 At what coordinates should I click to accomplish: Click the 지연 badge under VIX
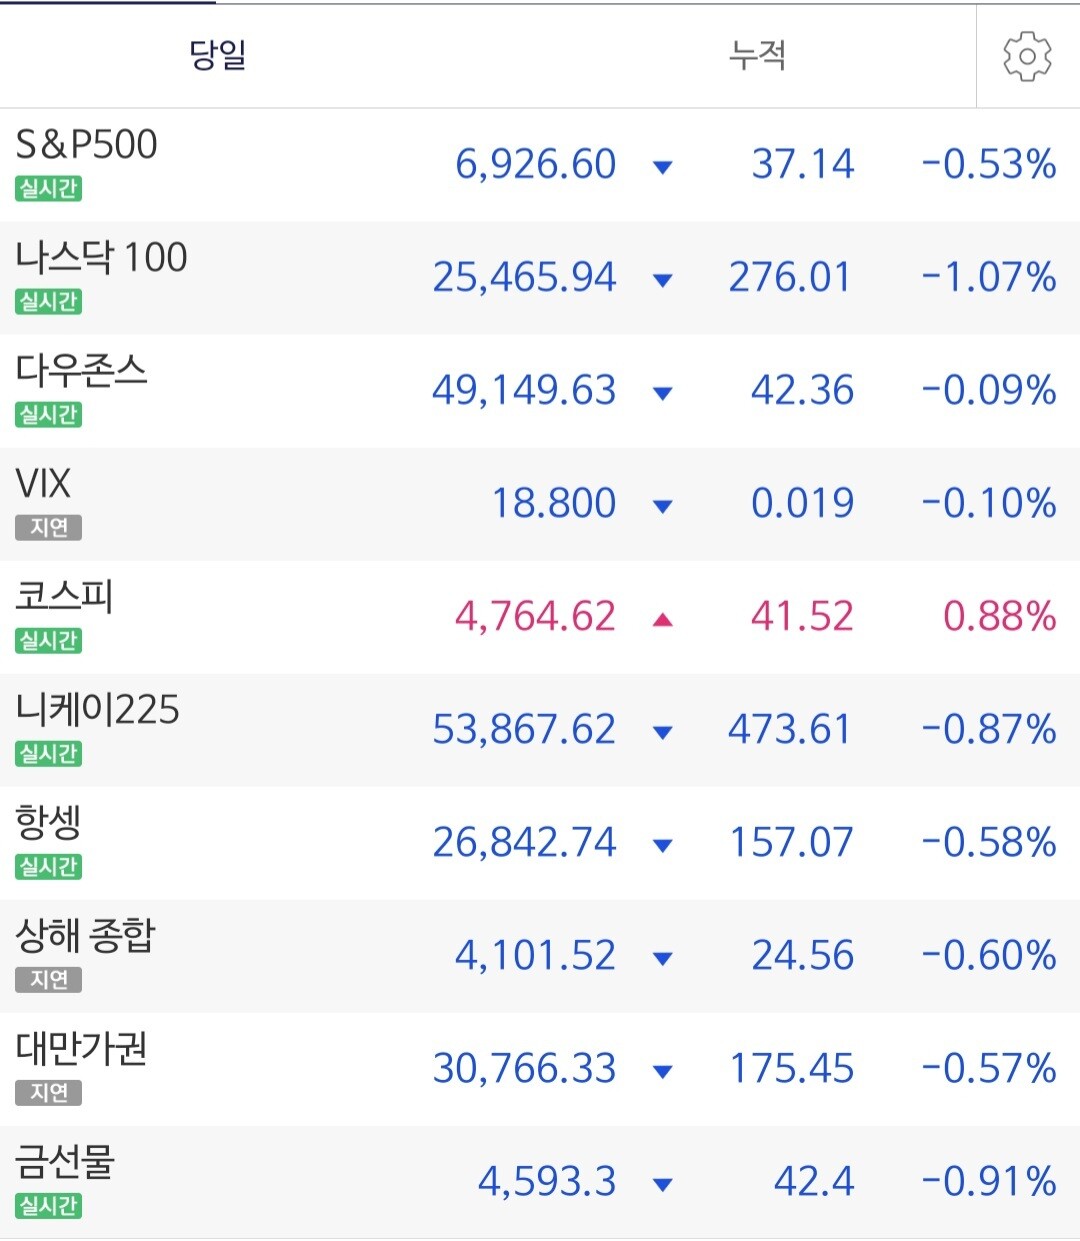point(48,528)
